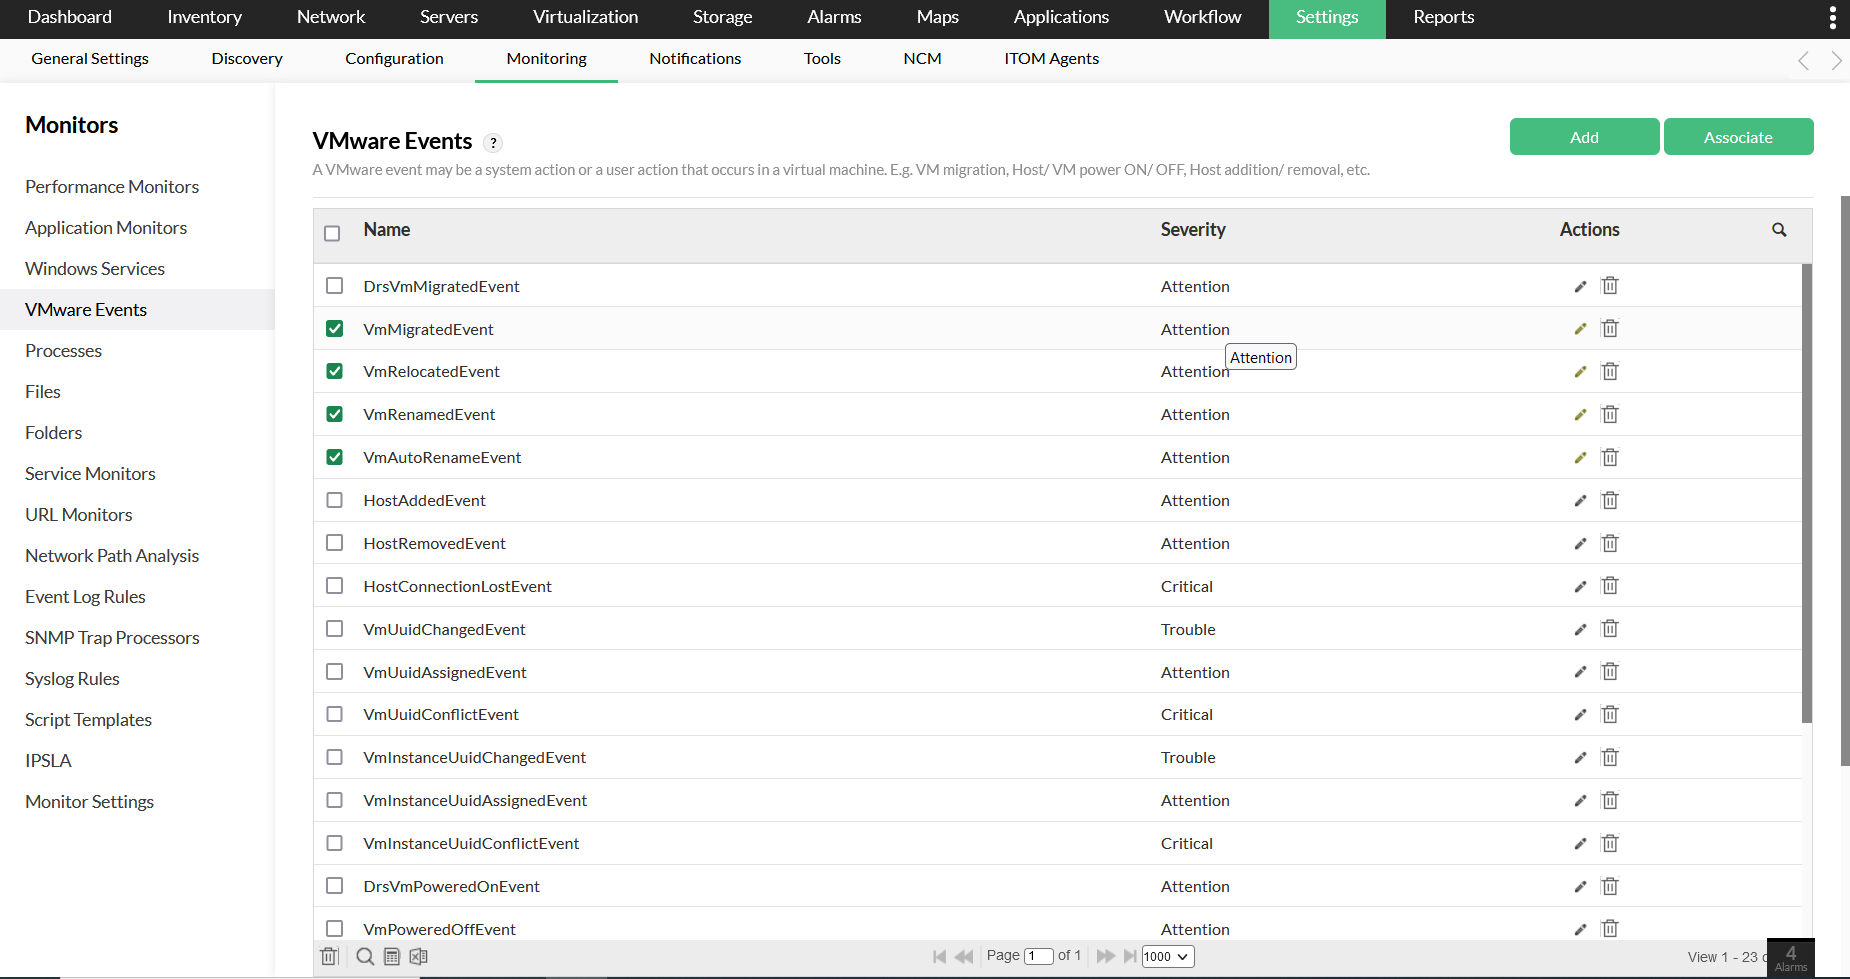Open Windows Services in sidebar
This screenshot has width=1850, height=979.
[x=95, y=269]
